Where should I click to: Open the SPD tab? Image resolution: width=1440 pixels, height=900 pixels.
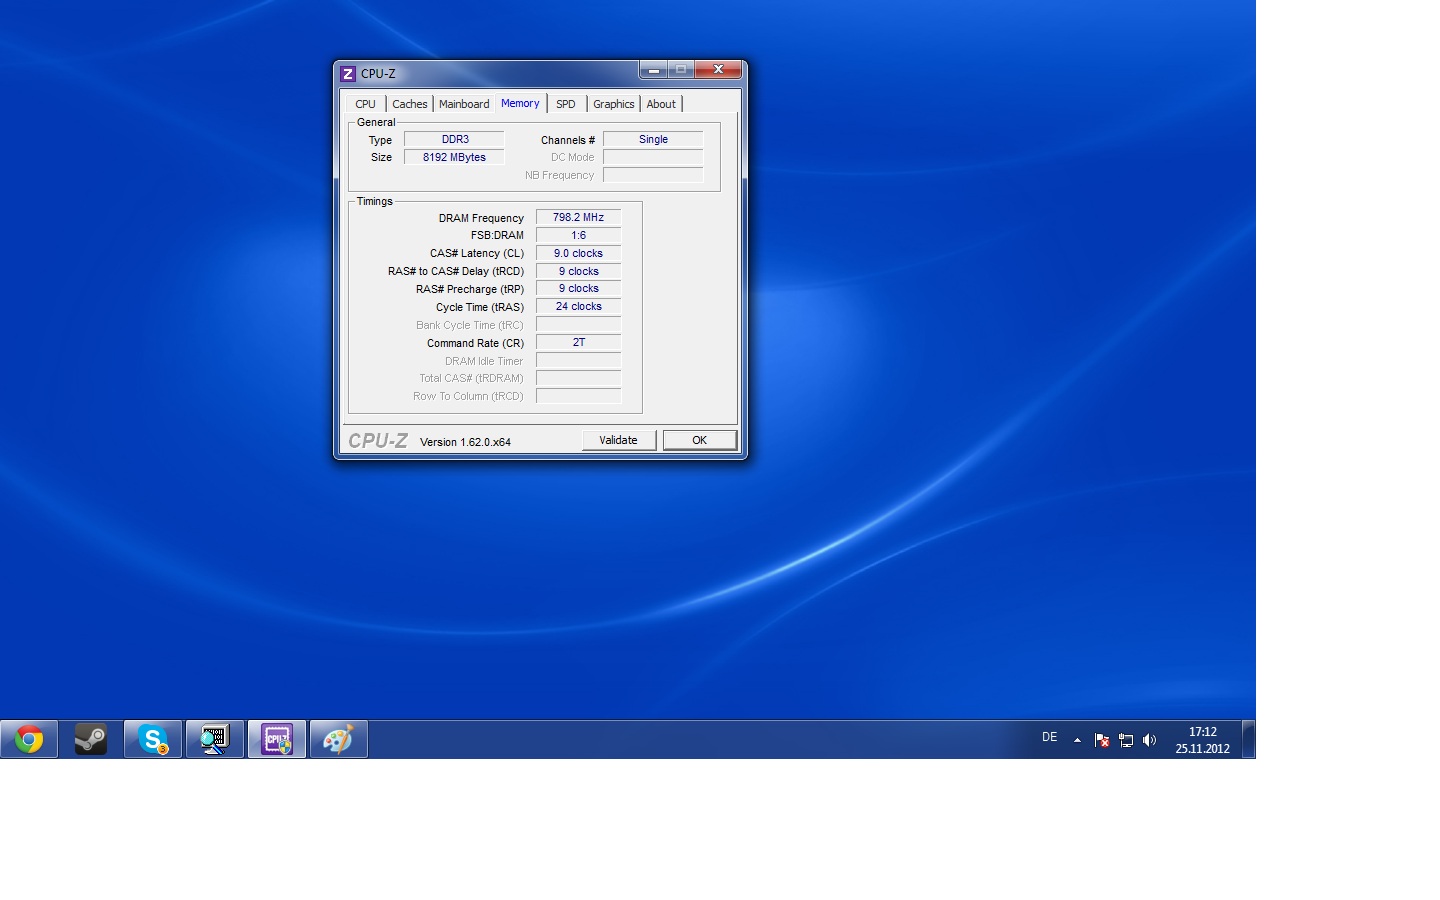pyautogui.click(x=566, y=104)
